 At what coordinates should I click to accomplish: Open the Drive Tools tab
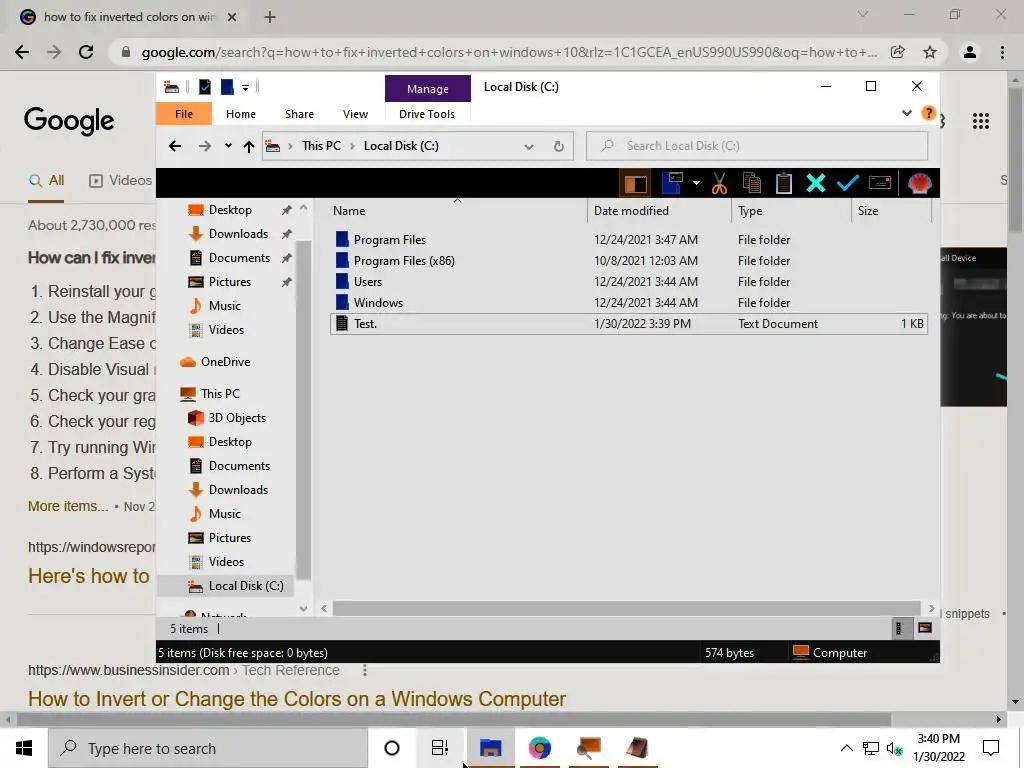pyautogui.click(x=426, y=114)
